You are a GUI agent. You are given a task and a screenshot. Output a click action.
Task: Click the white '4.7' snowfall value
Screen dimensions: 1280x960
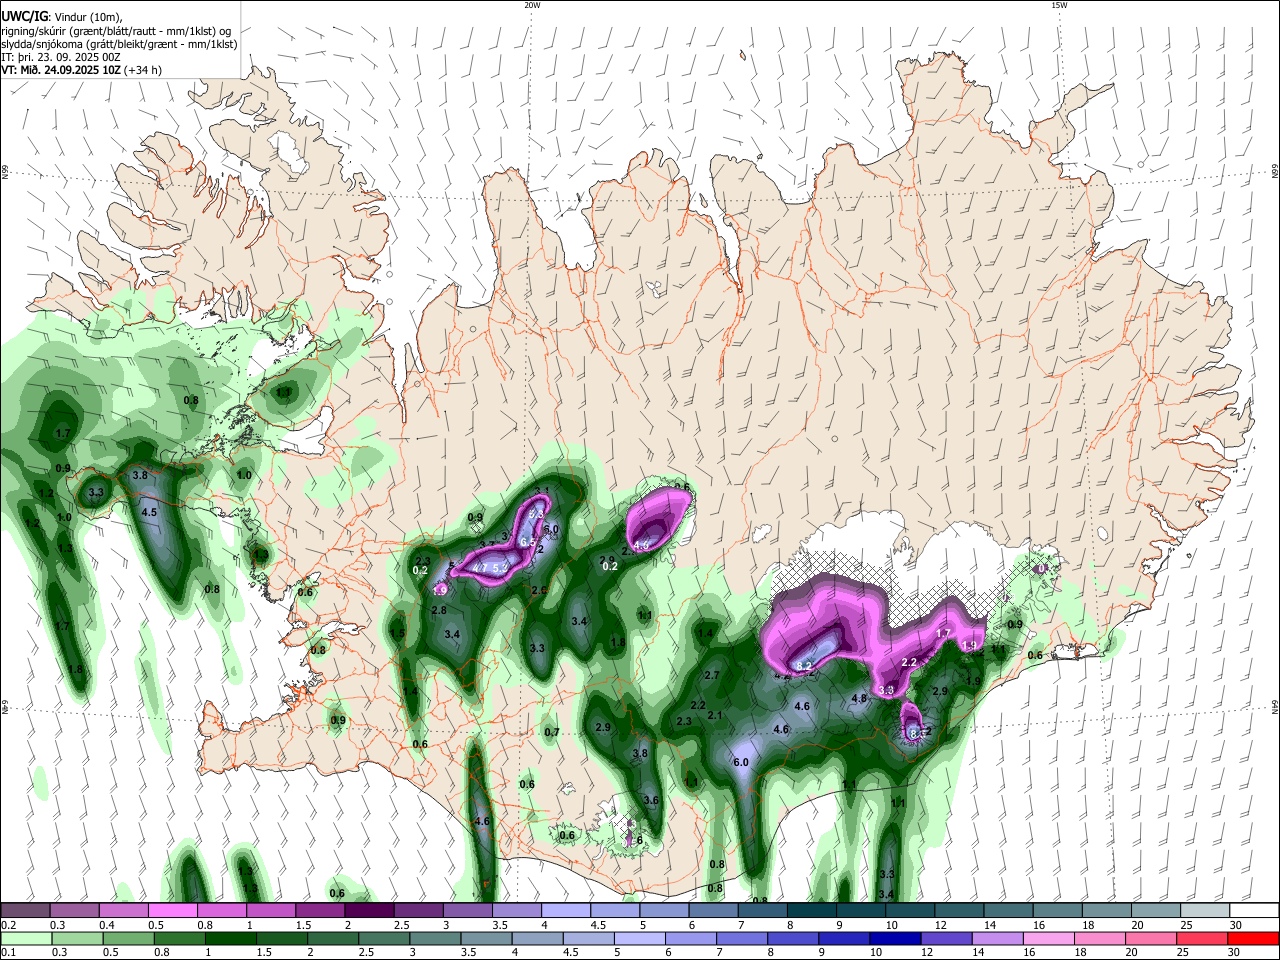tap(480, 568)
